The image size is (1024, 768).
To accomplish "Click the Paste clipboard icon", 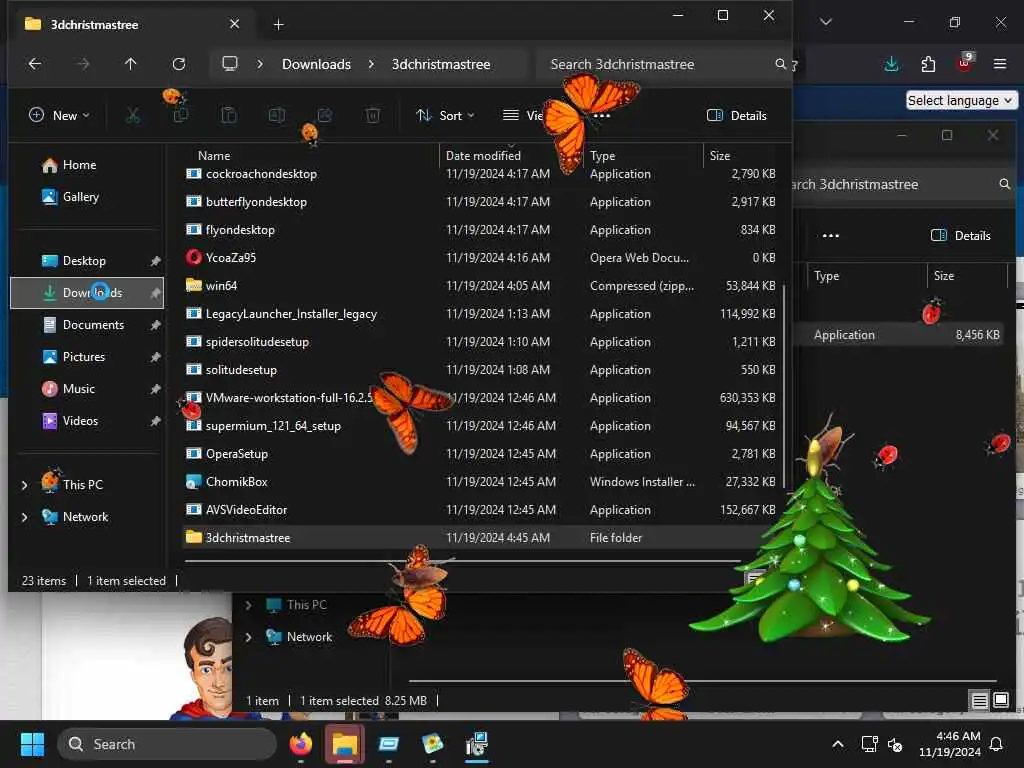I will tap(229, 116).
